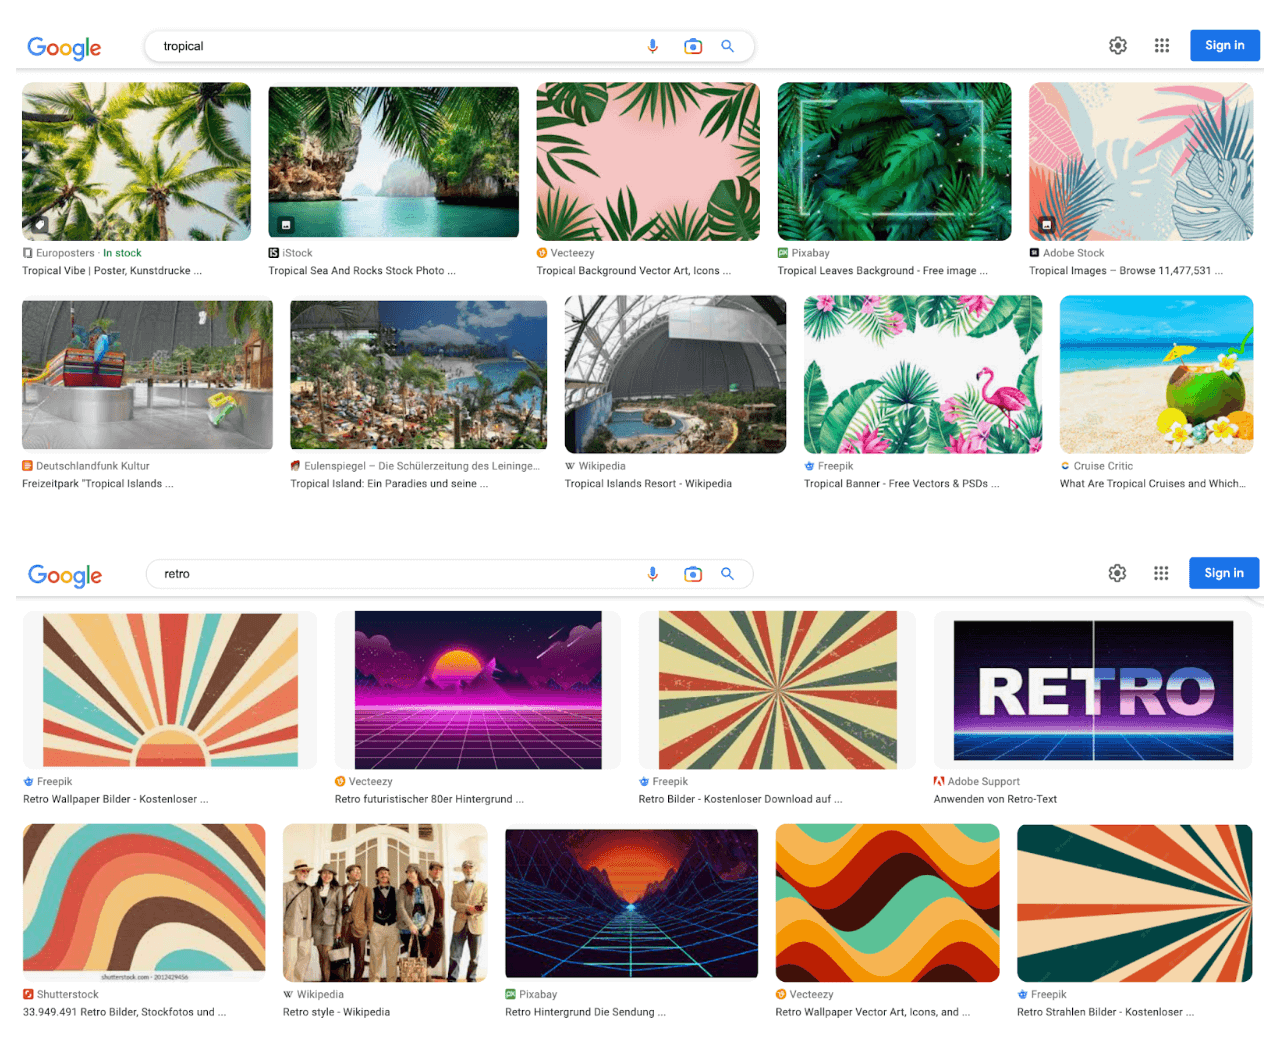Open search by image from the tropical search bar
This screenshot has height=1052, width=1278.
[693, 46]
